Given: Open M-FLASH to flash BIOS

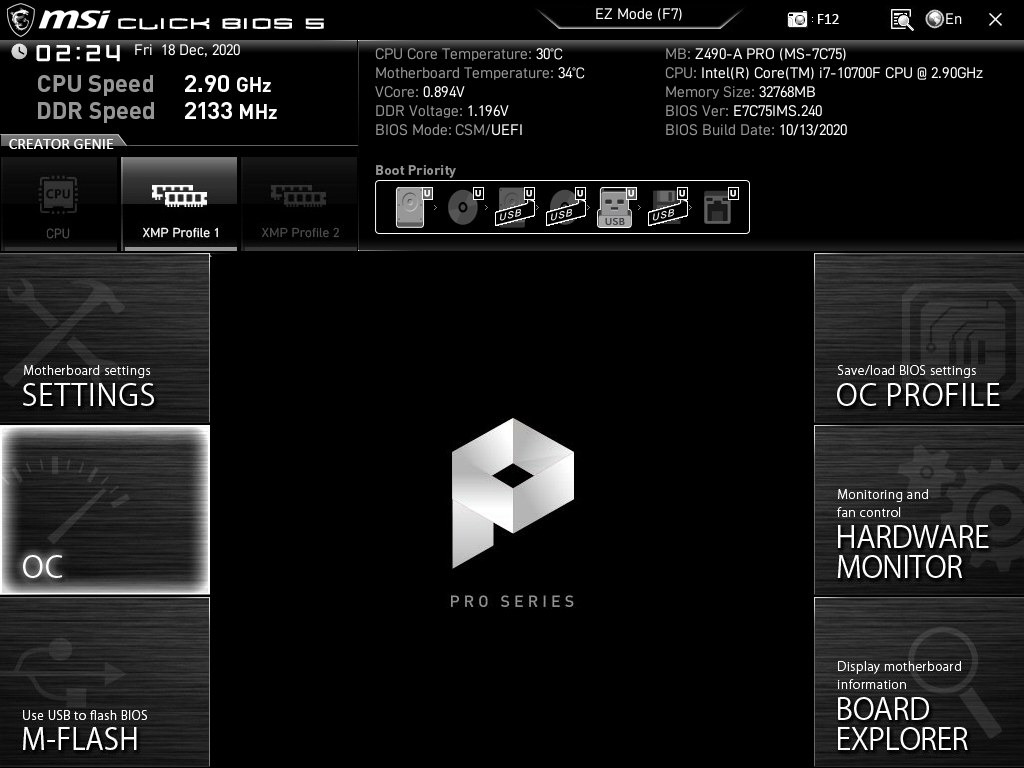Looking at the screenshot, I should (105, 682).
